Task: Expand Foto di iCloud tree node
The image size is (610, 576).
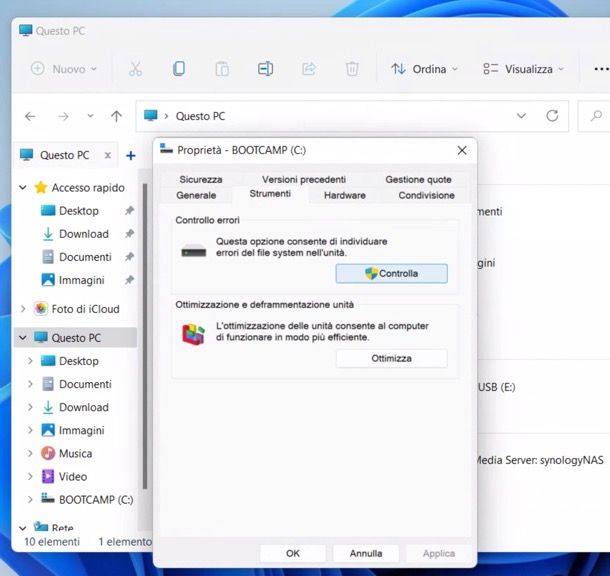Action: (23, 309)
